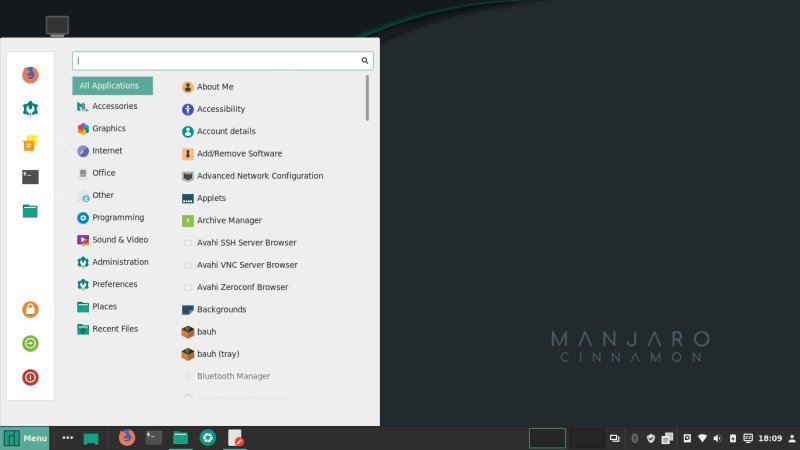Click inside the menu search field
Image resolution: width=800 pixels, height=450 pixels.
click(x=215, y=61)
